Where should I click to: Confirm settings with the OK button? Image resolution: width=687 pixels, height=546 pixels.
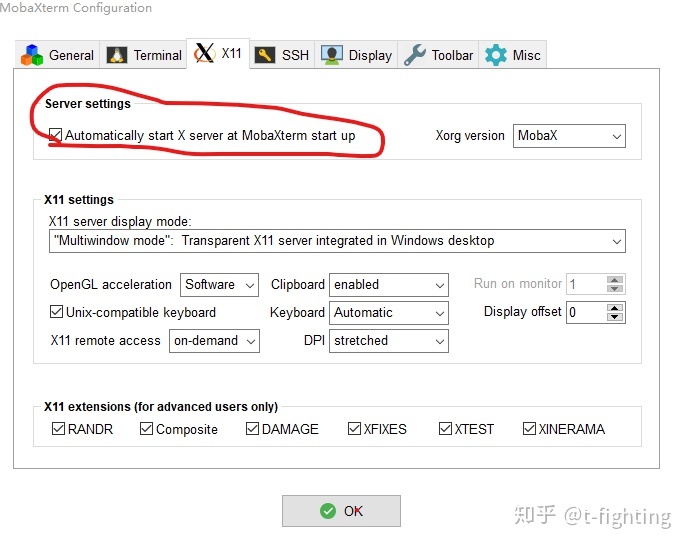[x=341, y=511]
